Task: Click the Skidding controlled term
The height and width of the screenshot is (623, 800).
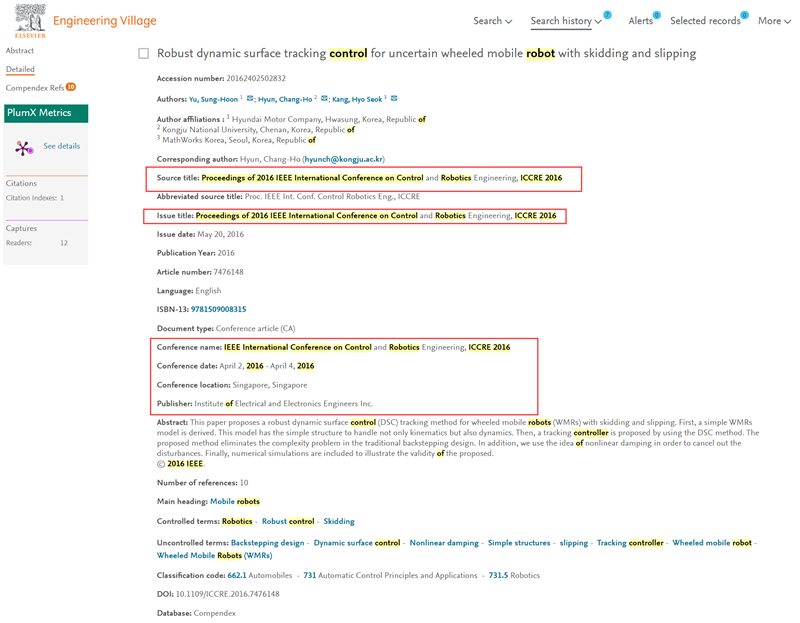Action: click(339, 521)
